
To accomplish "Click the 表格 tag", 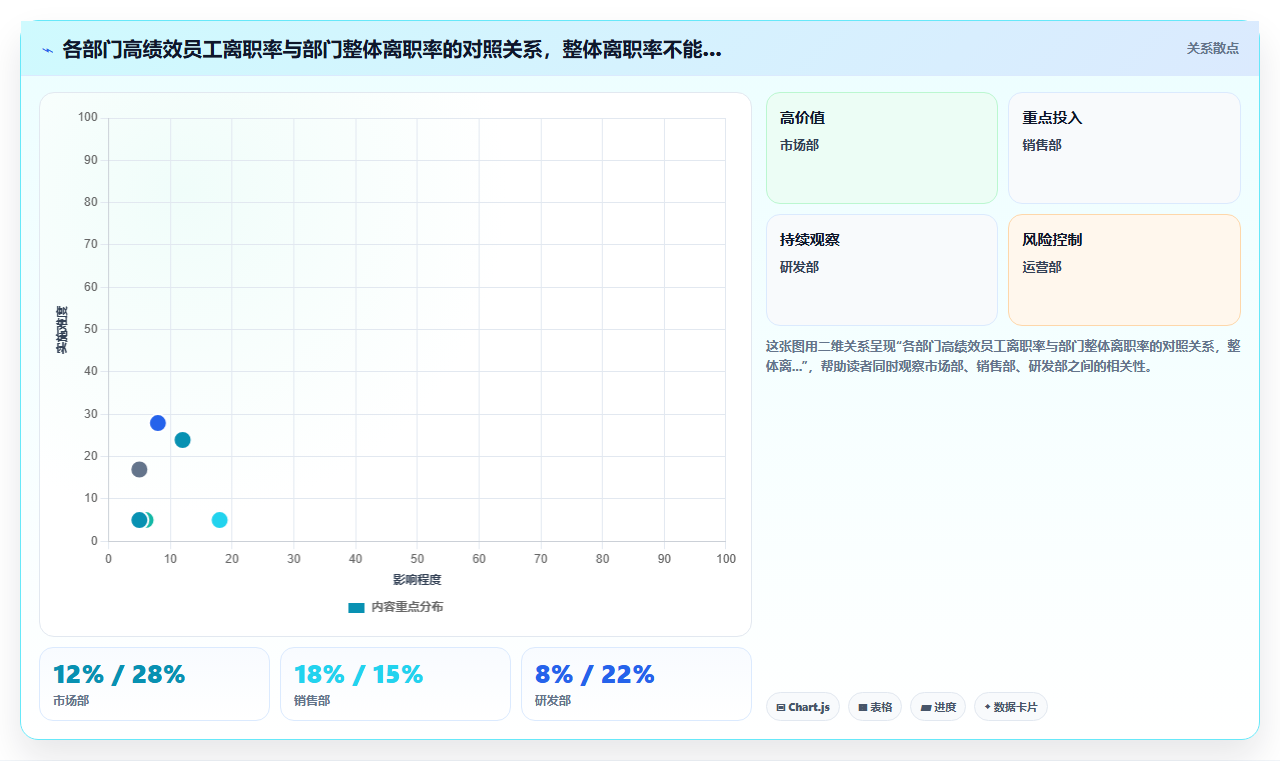I will pos(875,707).
